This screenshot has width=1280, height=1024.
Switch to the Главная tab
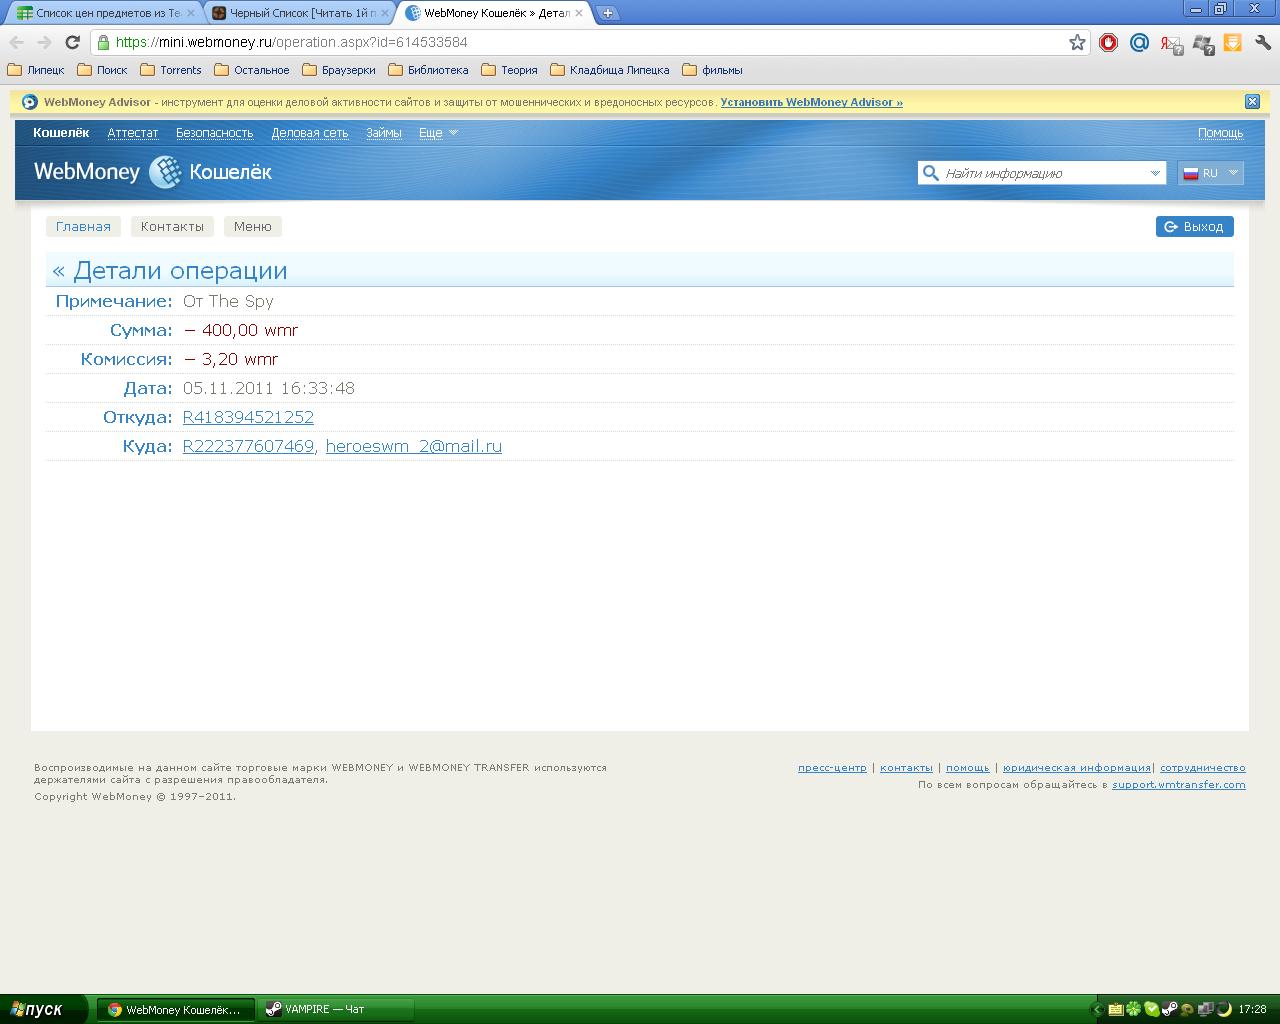pyautogui.click(x=83, y=226)
